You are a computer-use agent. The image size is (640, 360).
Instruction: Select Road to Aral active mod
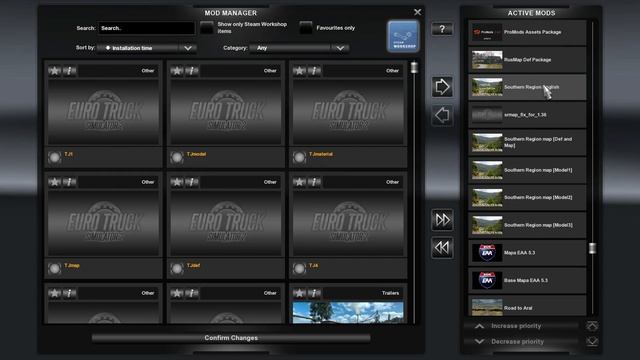[x=527, y=306]
